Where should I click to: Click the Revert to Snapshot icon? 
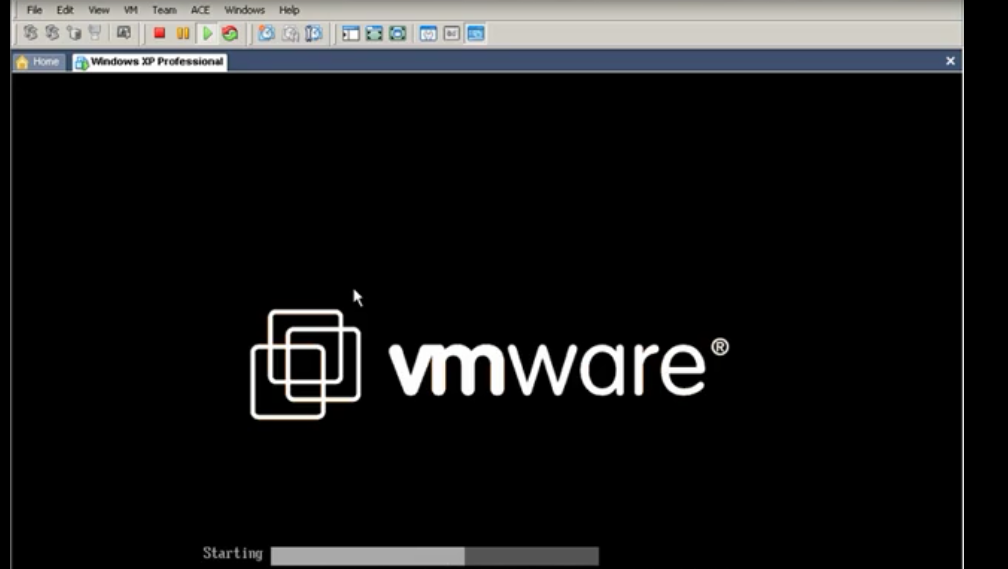click(290, 33)
